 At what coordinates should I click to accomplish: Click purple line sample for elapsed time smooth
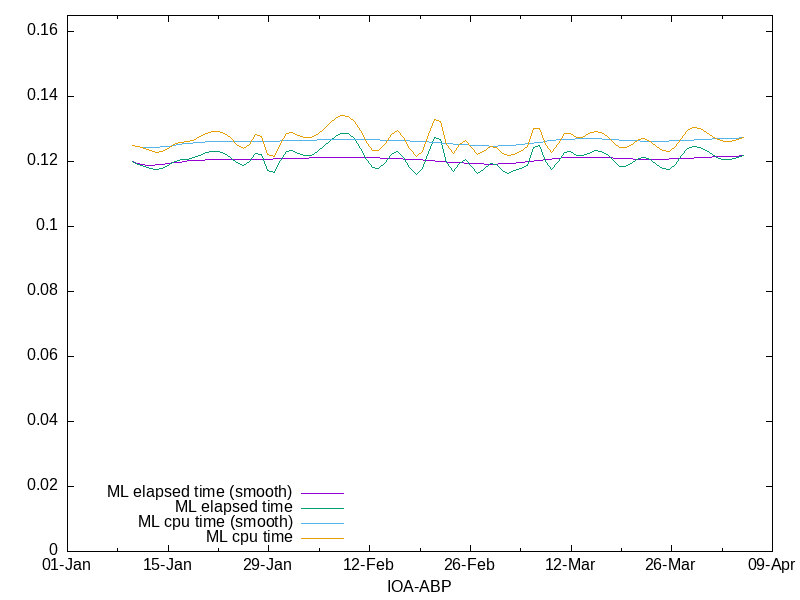(x=320, y=493)
